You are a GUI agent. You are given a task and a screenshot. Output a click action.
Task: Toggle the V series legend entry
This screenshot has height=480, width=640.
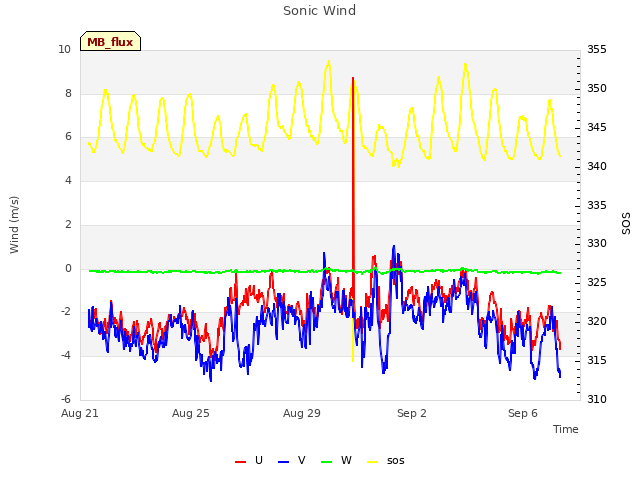pos(291,461)
